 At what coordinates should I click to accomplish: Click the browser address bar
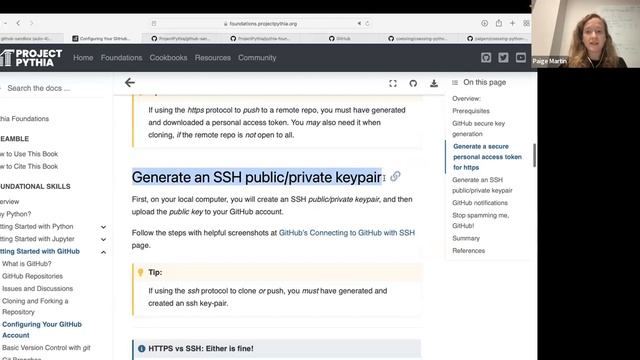261,24
